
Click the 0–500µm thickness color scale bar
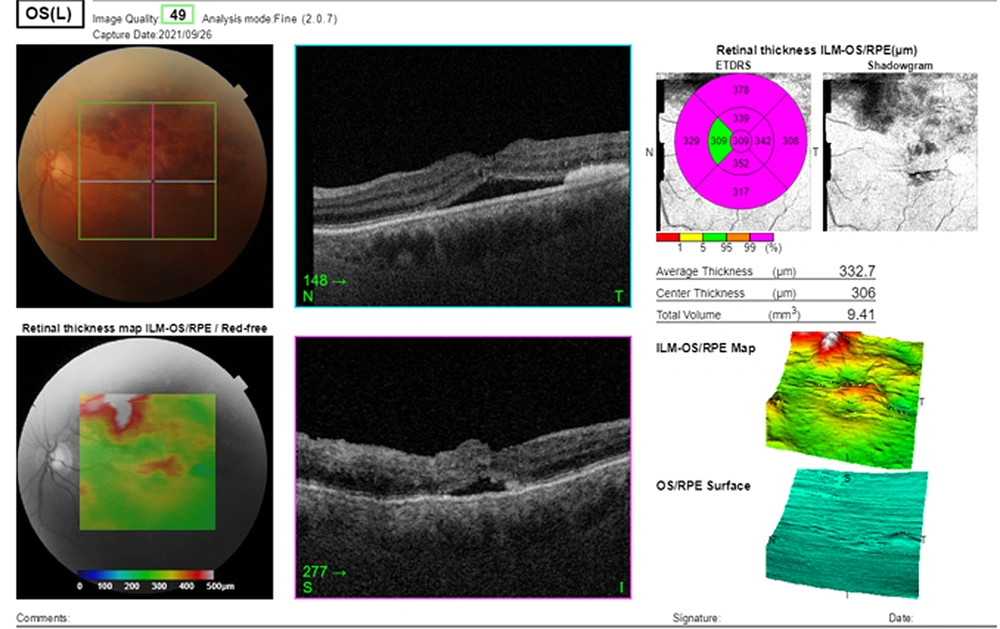(x=145, y=574)
